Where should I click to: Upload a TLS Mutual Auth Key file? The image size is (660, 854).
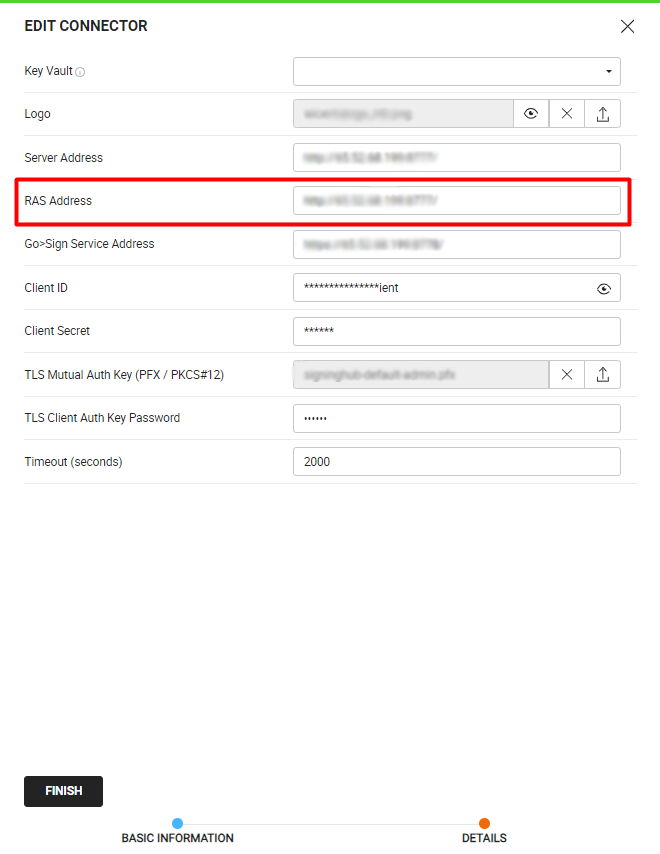[x=603, y=374]
